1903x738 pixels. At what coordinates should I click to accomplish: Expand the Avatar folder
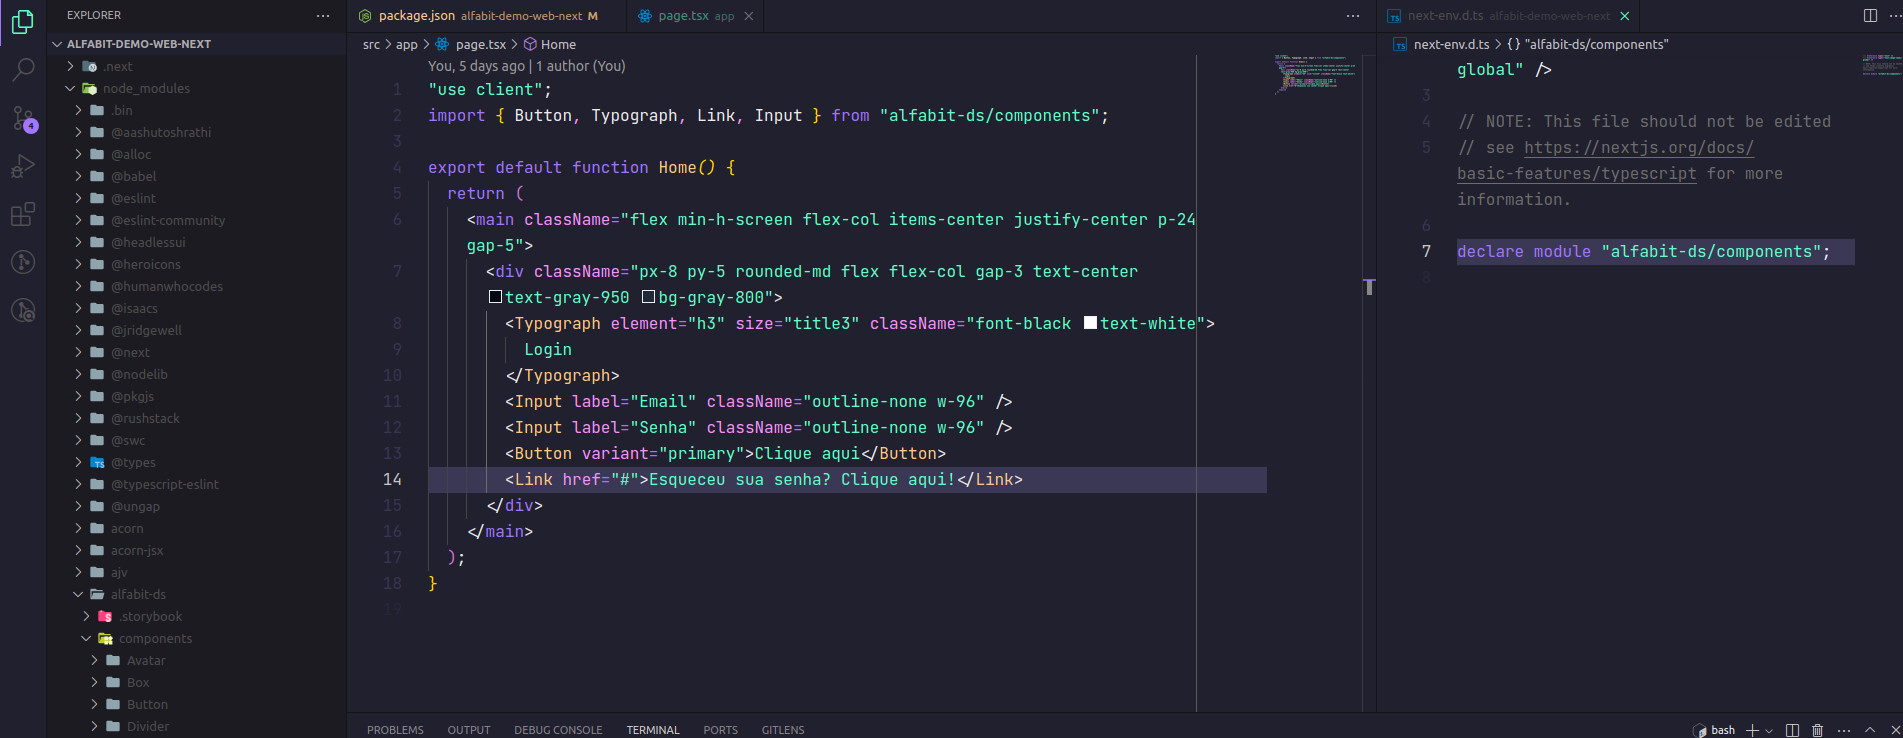point(197,660)
